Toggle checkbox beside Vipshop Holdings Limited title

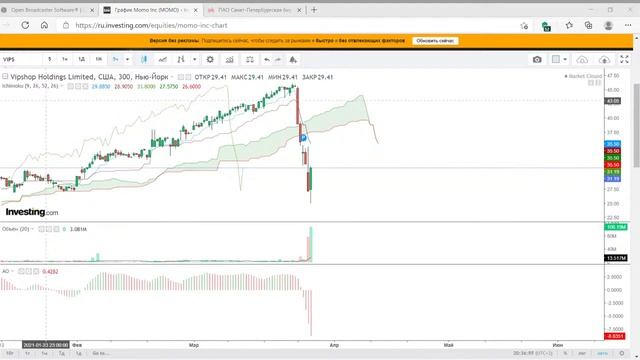[5, 76]
